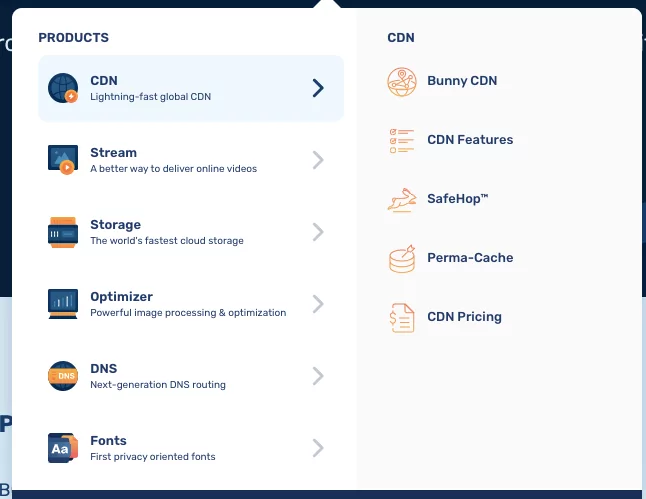Select the Optimizer product menu item
Viewport: 646px width, 499px height.
[191, 304]
